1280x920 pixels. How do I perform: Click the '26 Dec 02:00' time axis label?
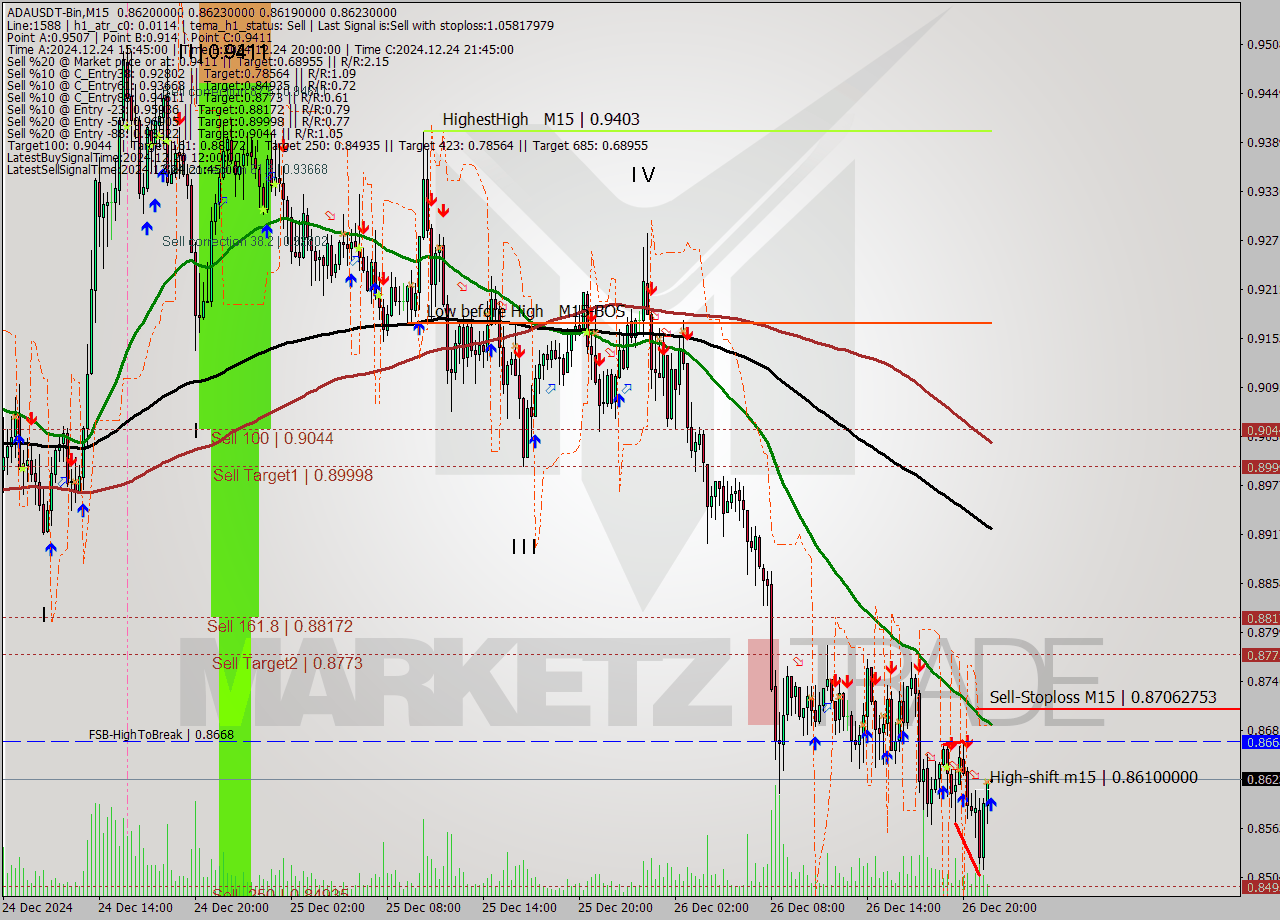point(711,908)
